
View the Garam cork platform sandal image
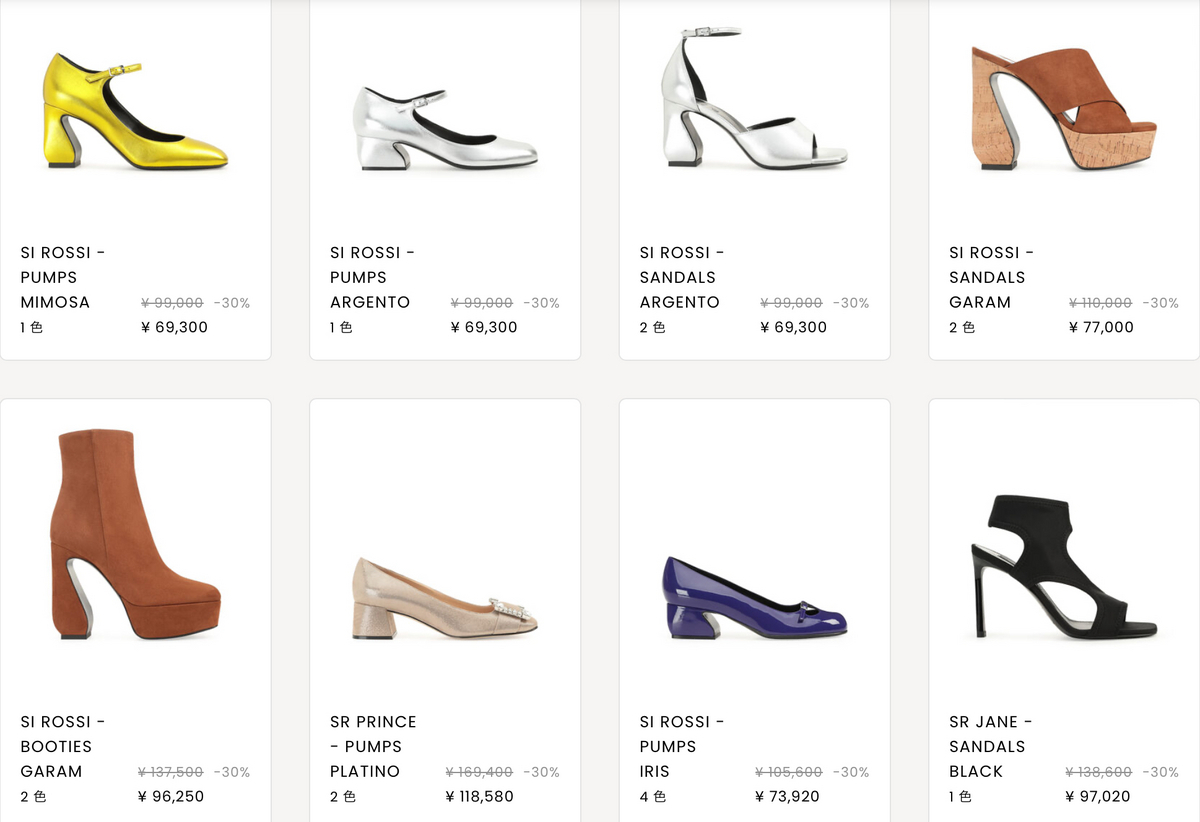pyautogui.click(x=1064, y=108)
